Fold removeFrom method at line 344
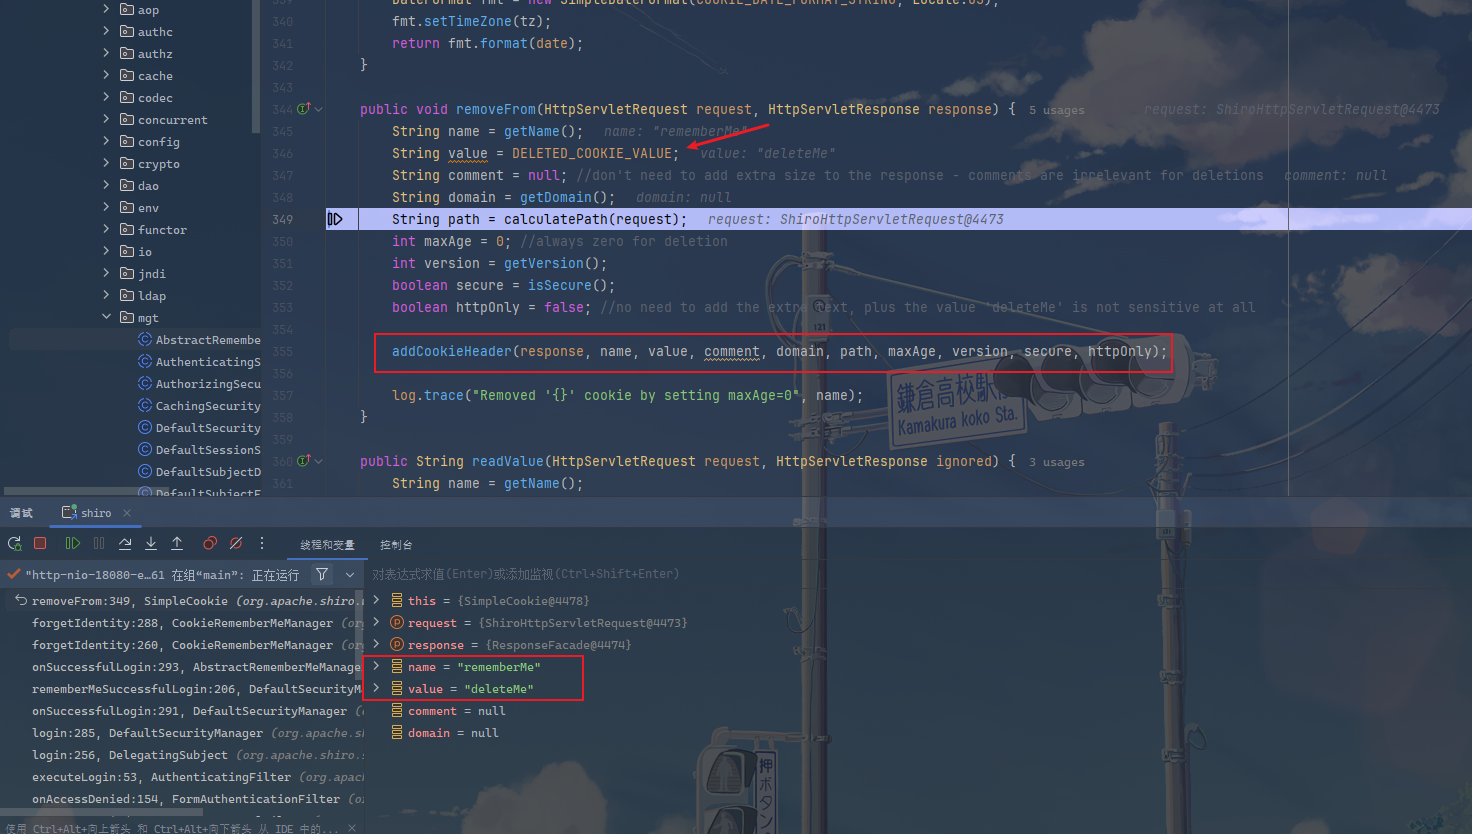The width and height of the screenshot is (1472, 834). (x=319, y=109)
